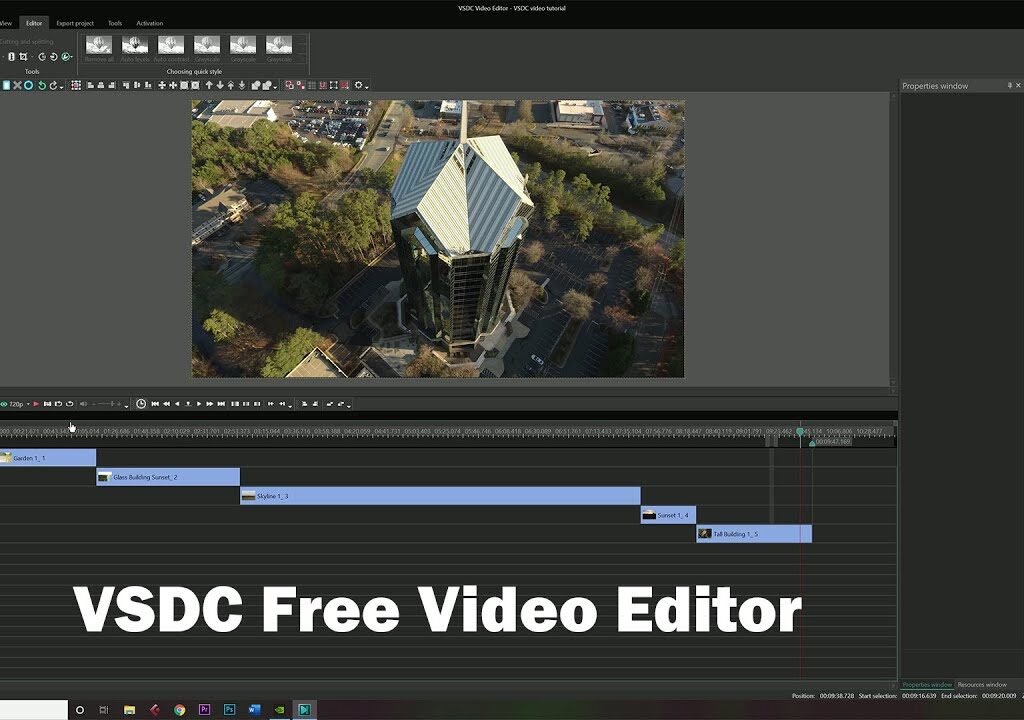Image resolution: width=1024 pixels, height=720 pixels.
Task: Toggle the loop playback icon
Action: tap(69, 404)
